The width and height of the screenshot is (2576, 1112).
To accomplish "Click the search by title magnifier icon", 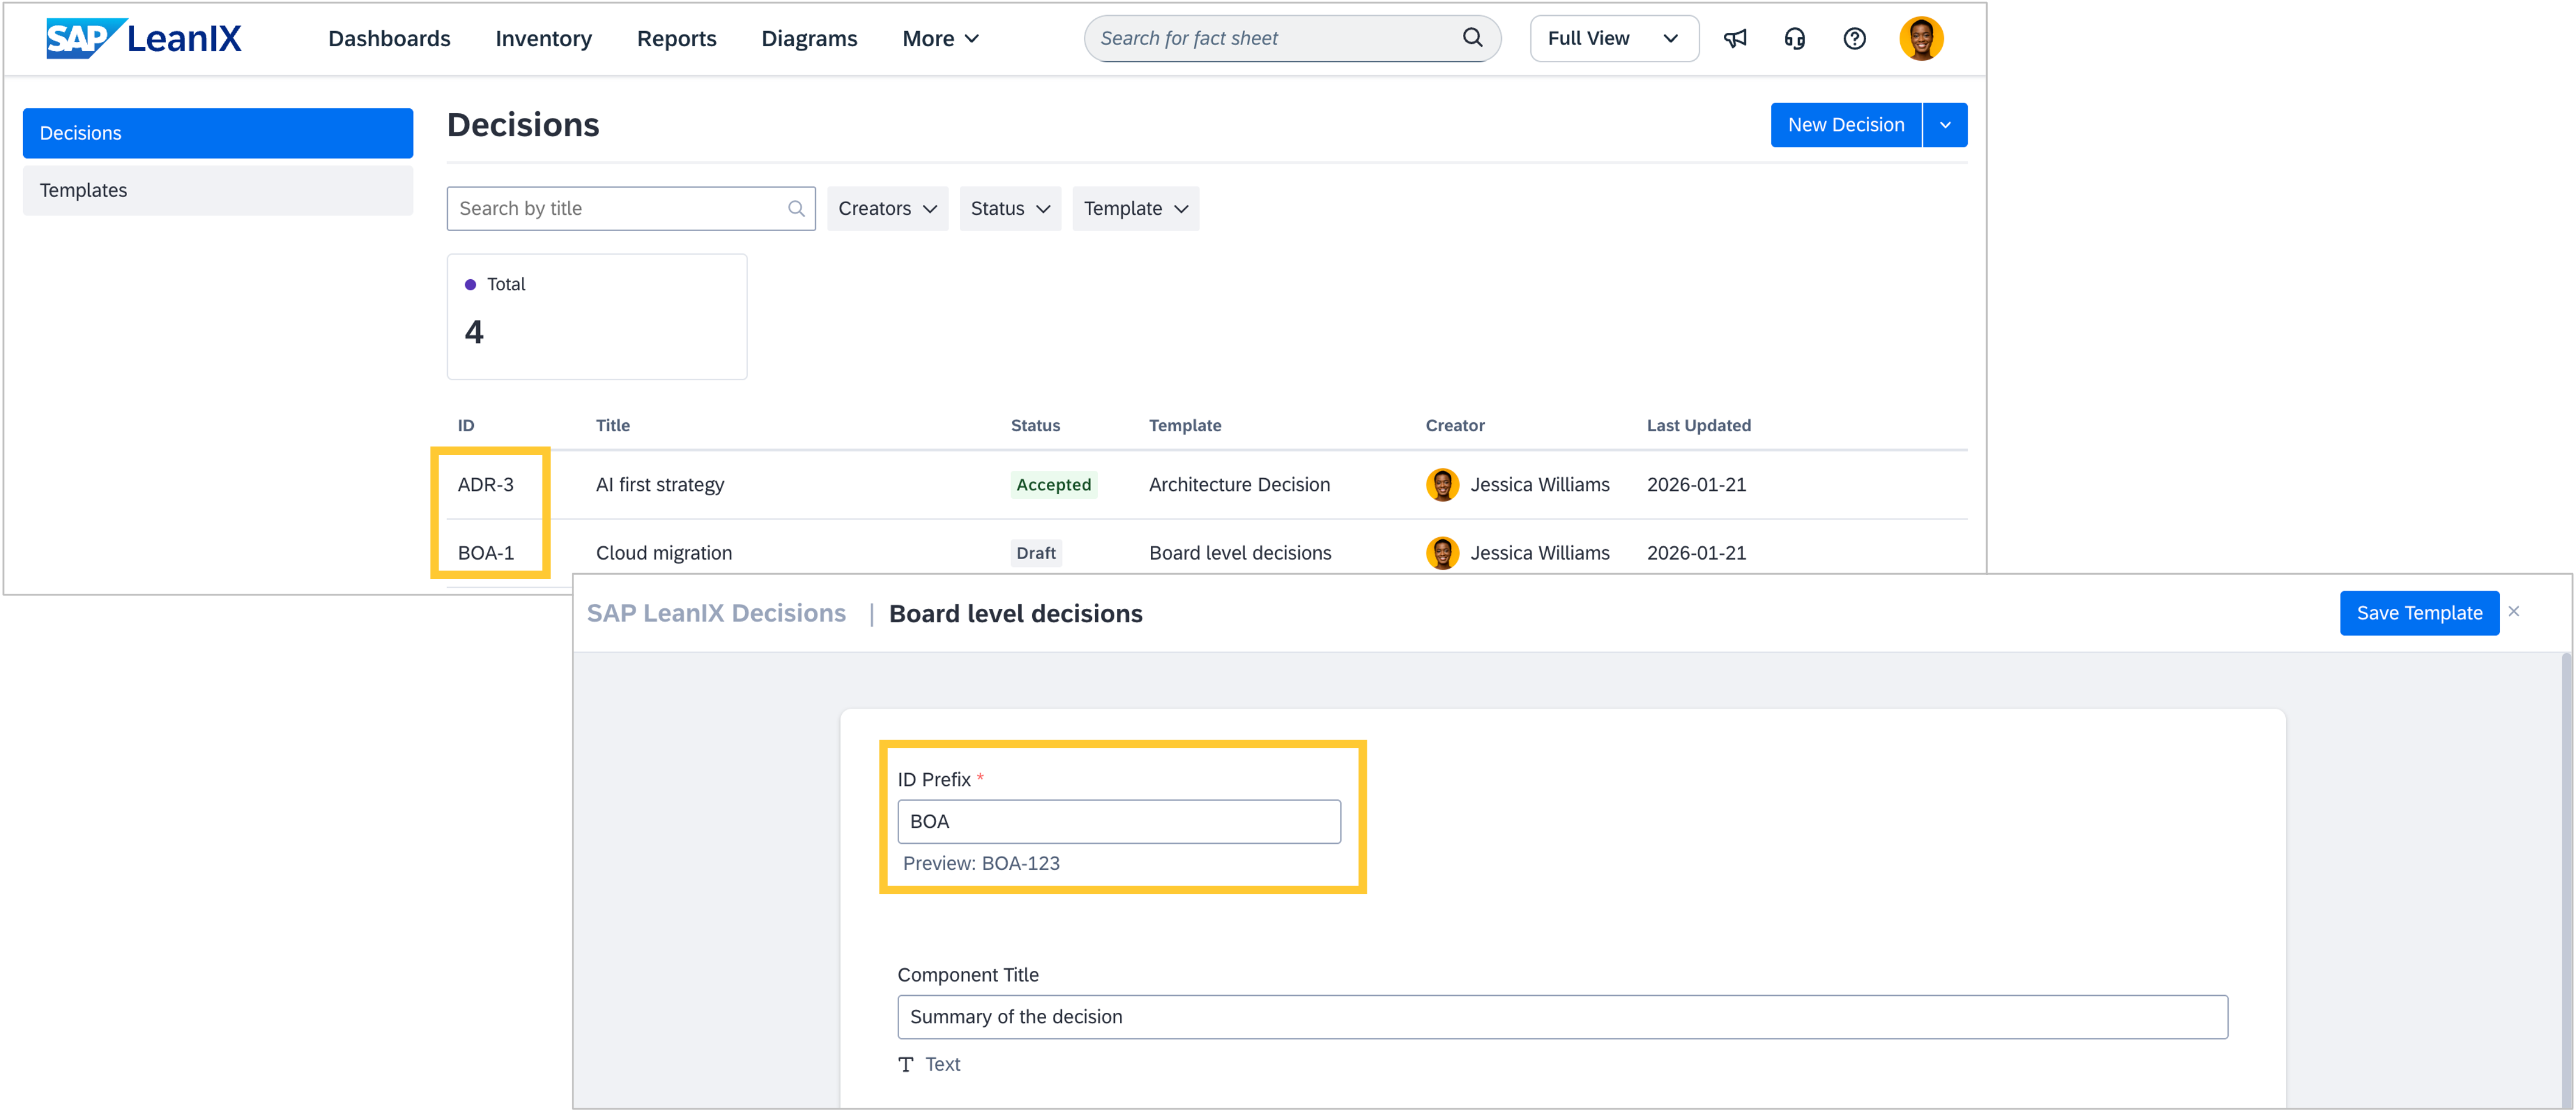I will 796,208.
